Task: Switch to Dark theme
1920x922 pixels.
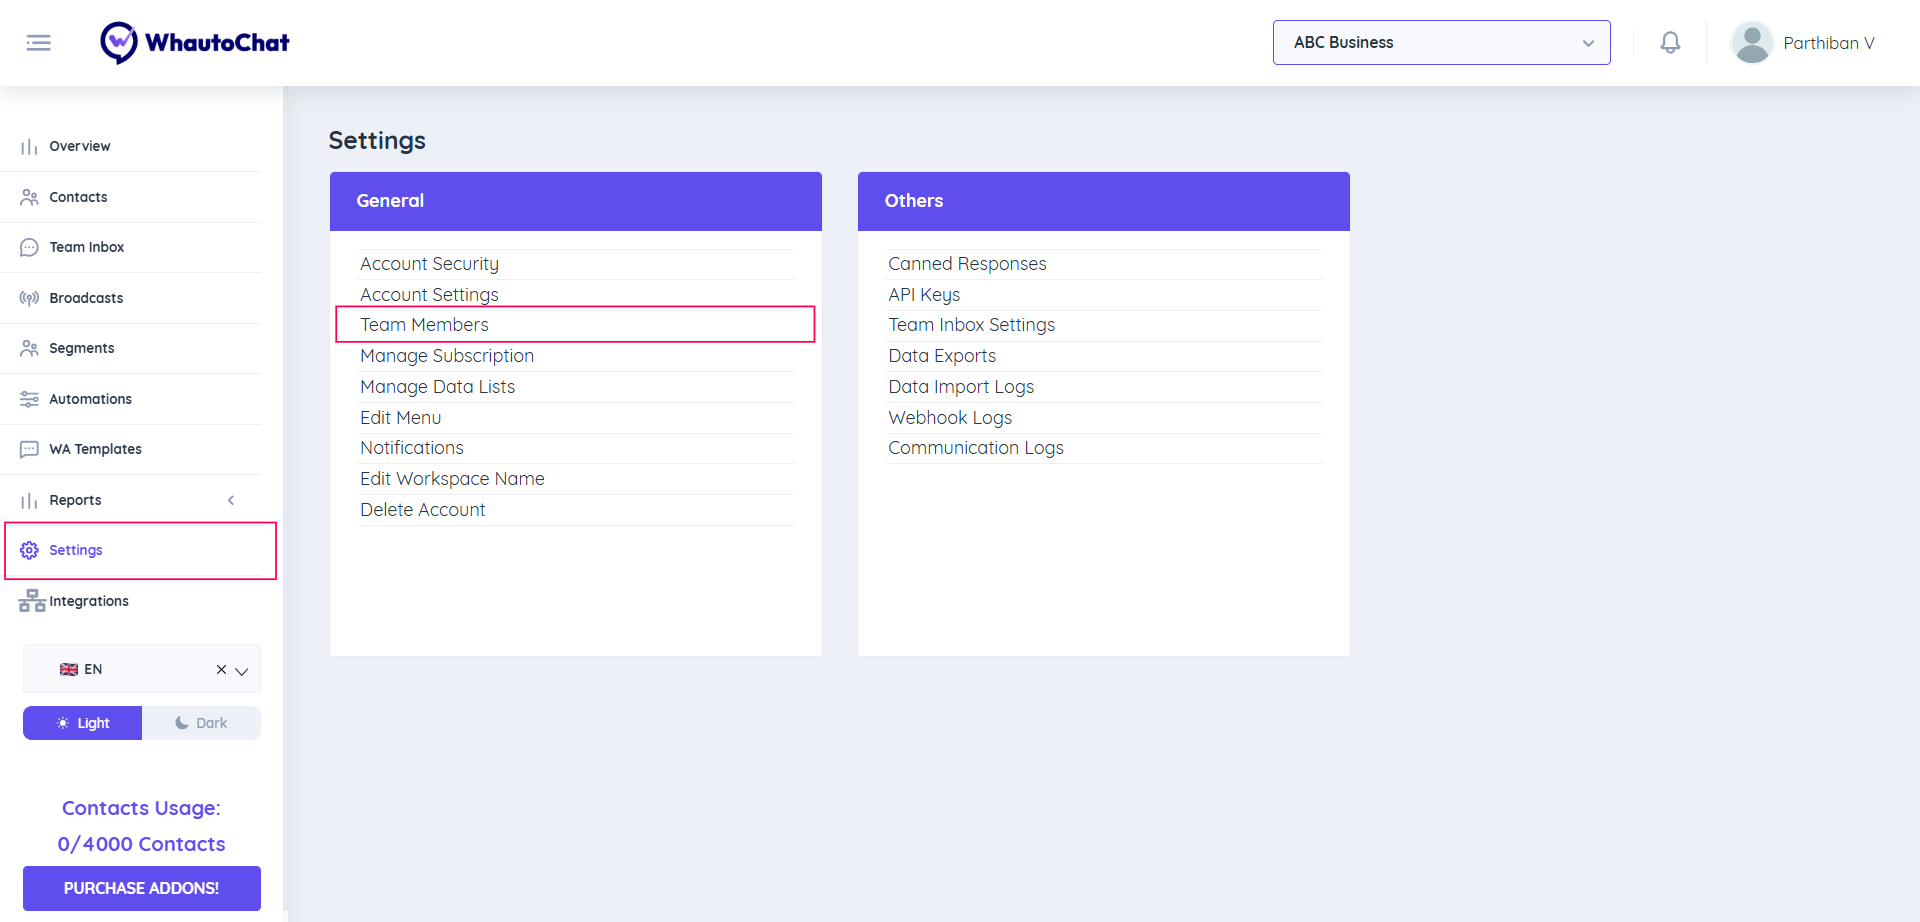Action: click(201, 723)
